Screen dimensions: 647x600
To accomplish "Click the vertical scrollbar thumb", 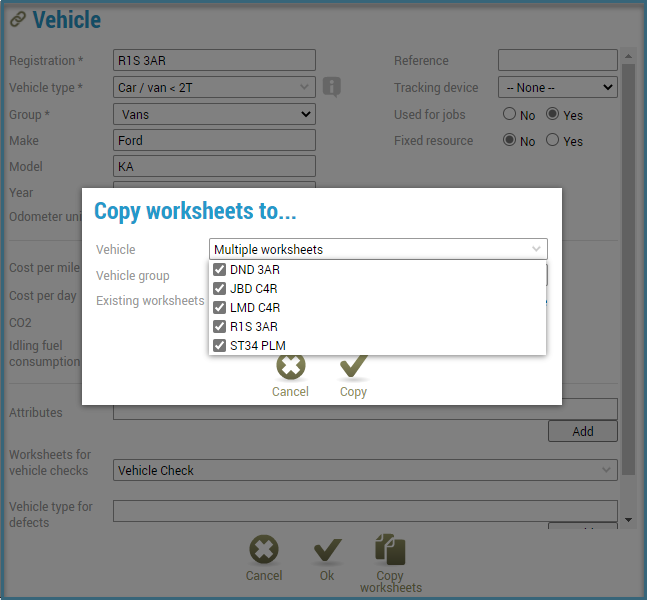I will tap(628, 269).
